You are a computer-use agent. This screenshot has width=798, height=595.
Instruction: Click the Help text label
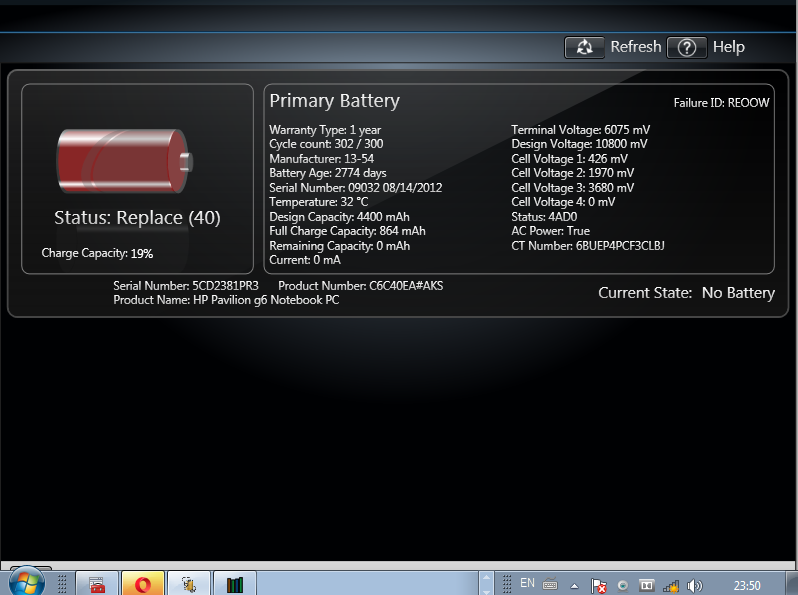click(x=728, y=47)
